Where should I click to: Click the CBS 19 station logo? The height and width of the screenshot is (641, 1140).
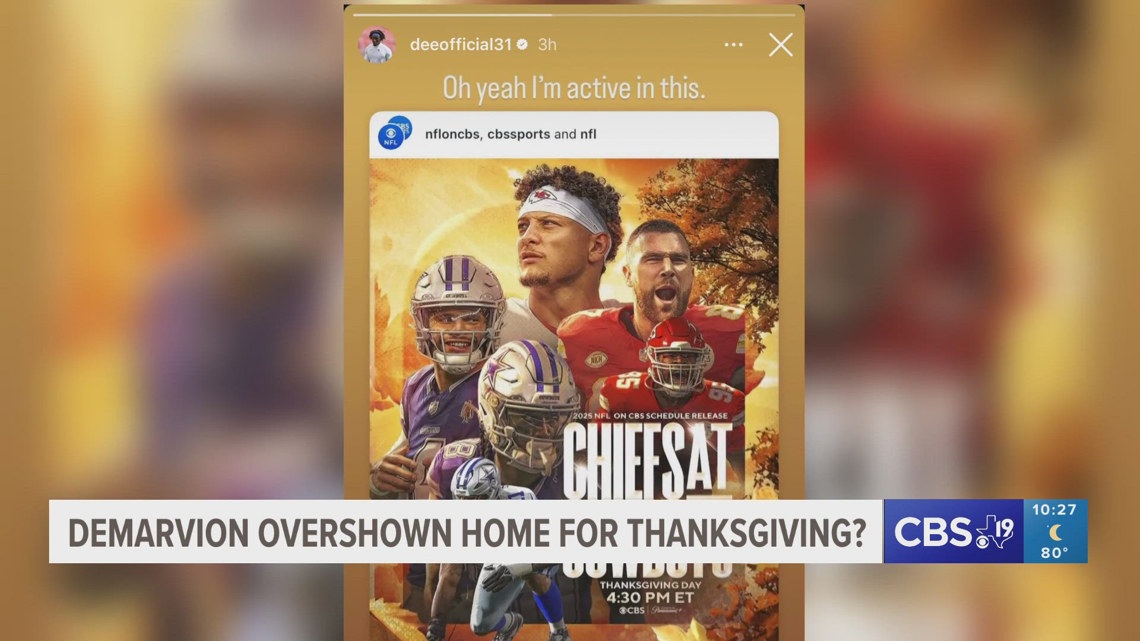(x=953, y=531)
